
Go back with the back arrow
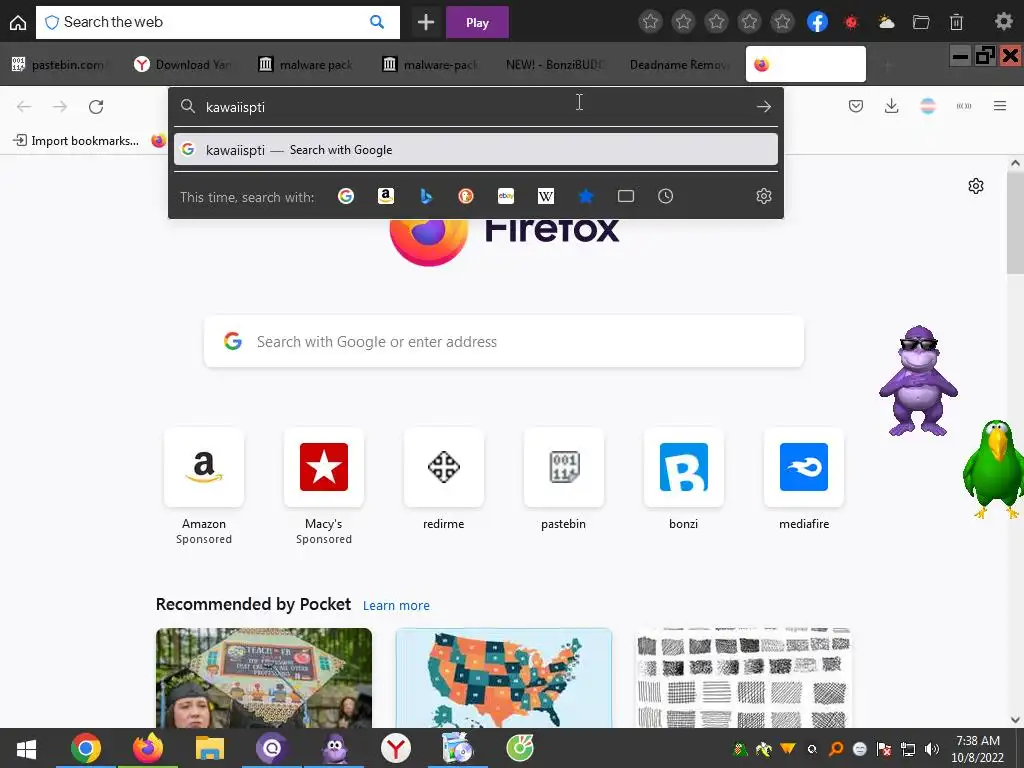(x=24, y=106)
